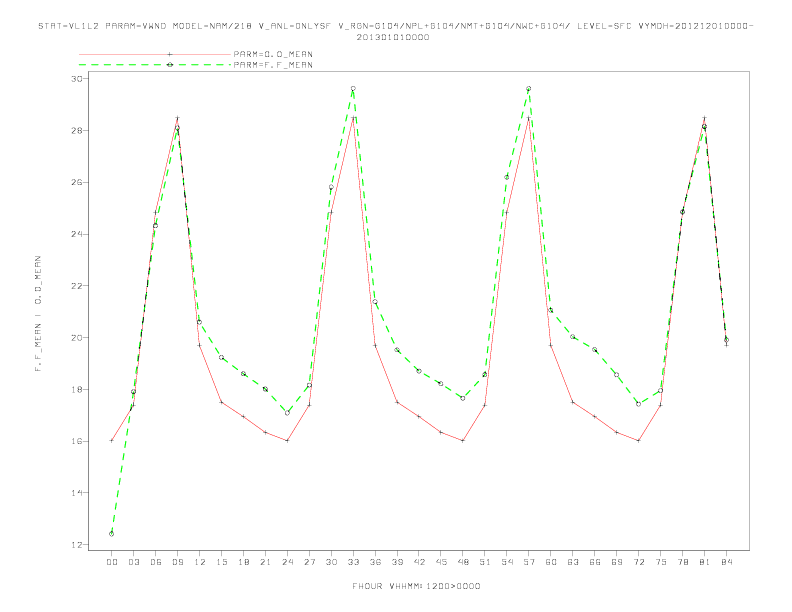Screen dimensions: 792x612
Task: Select the green F.F_MEAN peak at hour 33
Action: (x=353, y=88)
